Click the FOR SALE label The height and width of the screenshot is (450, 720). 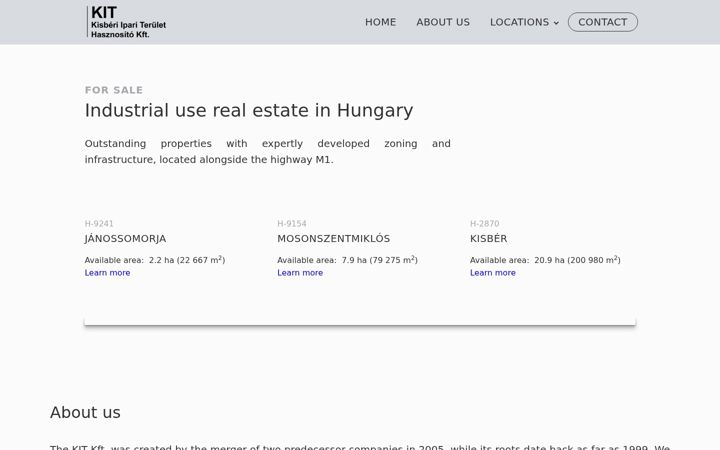(x=114, y=90)
